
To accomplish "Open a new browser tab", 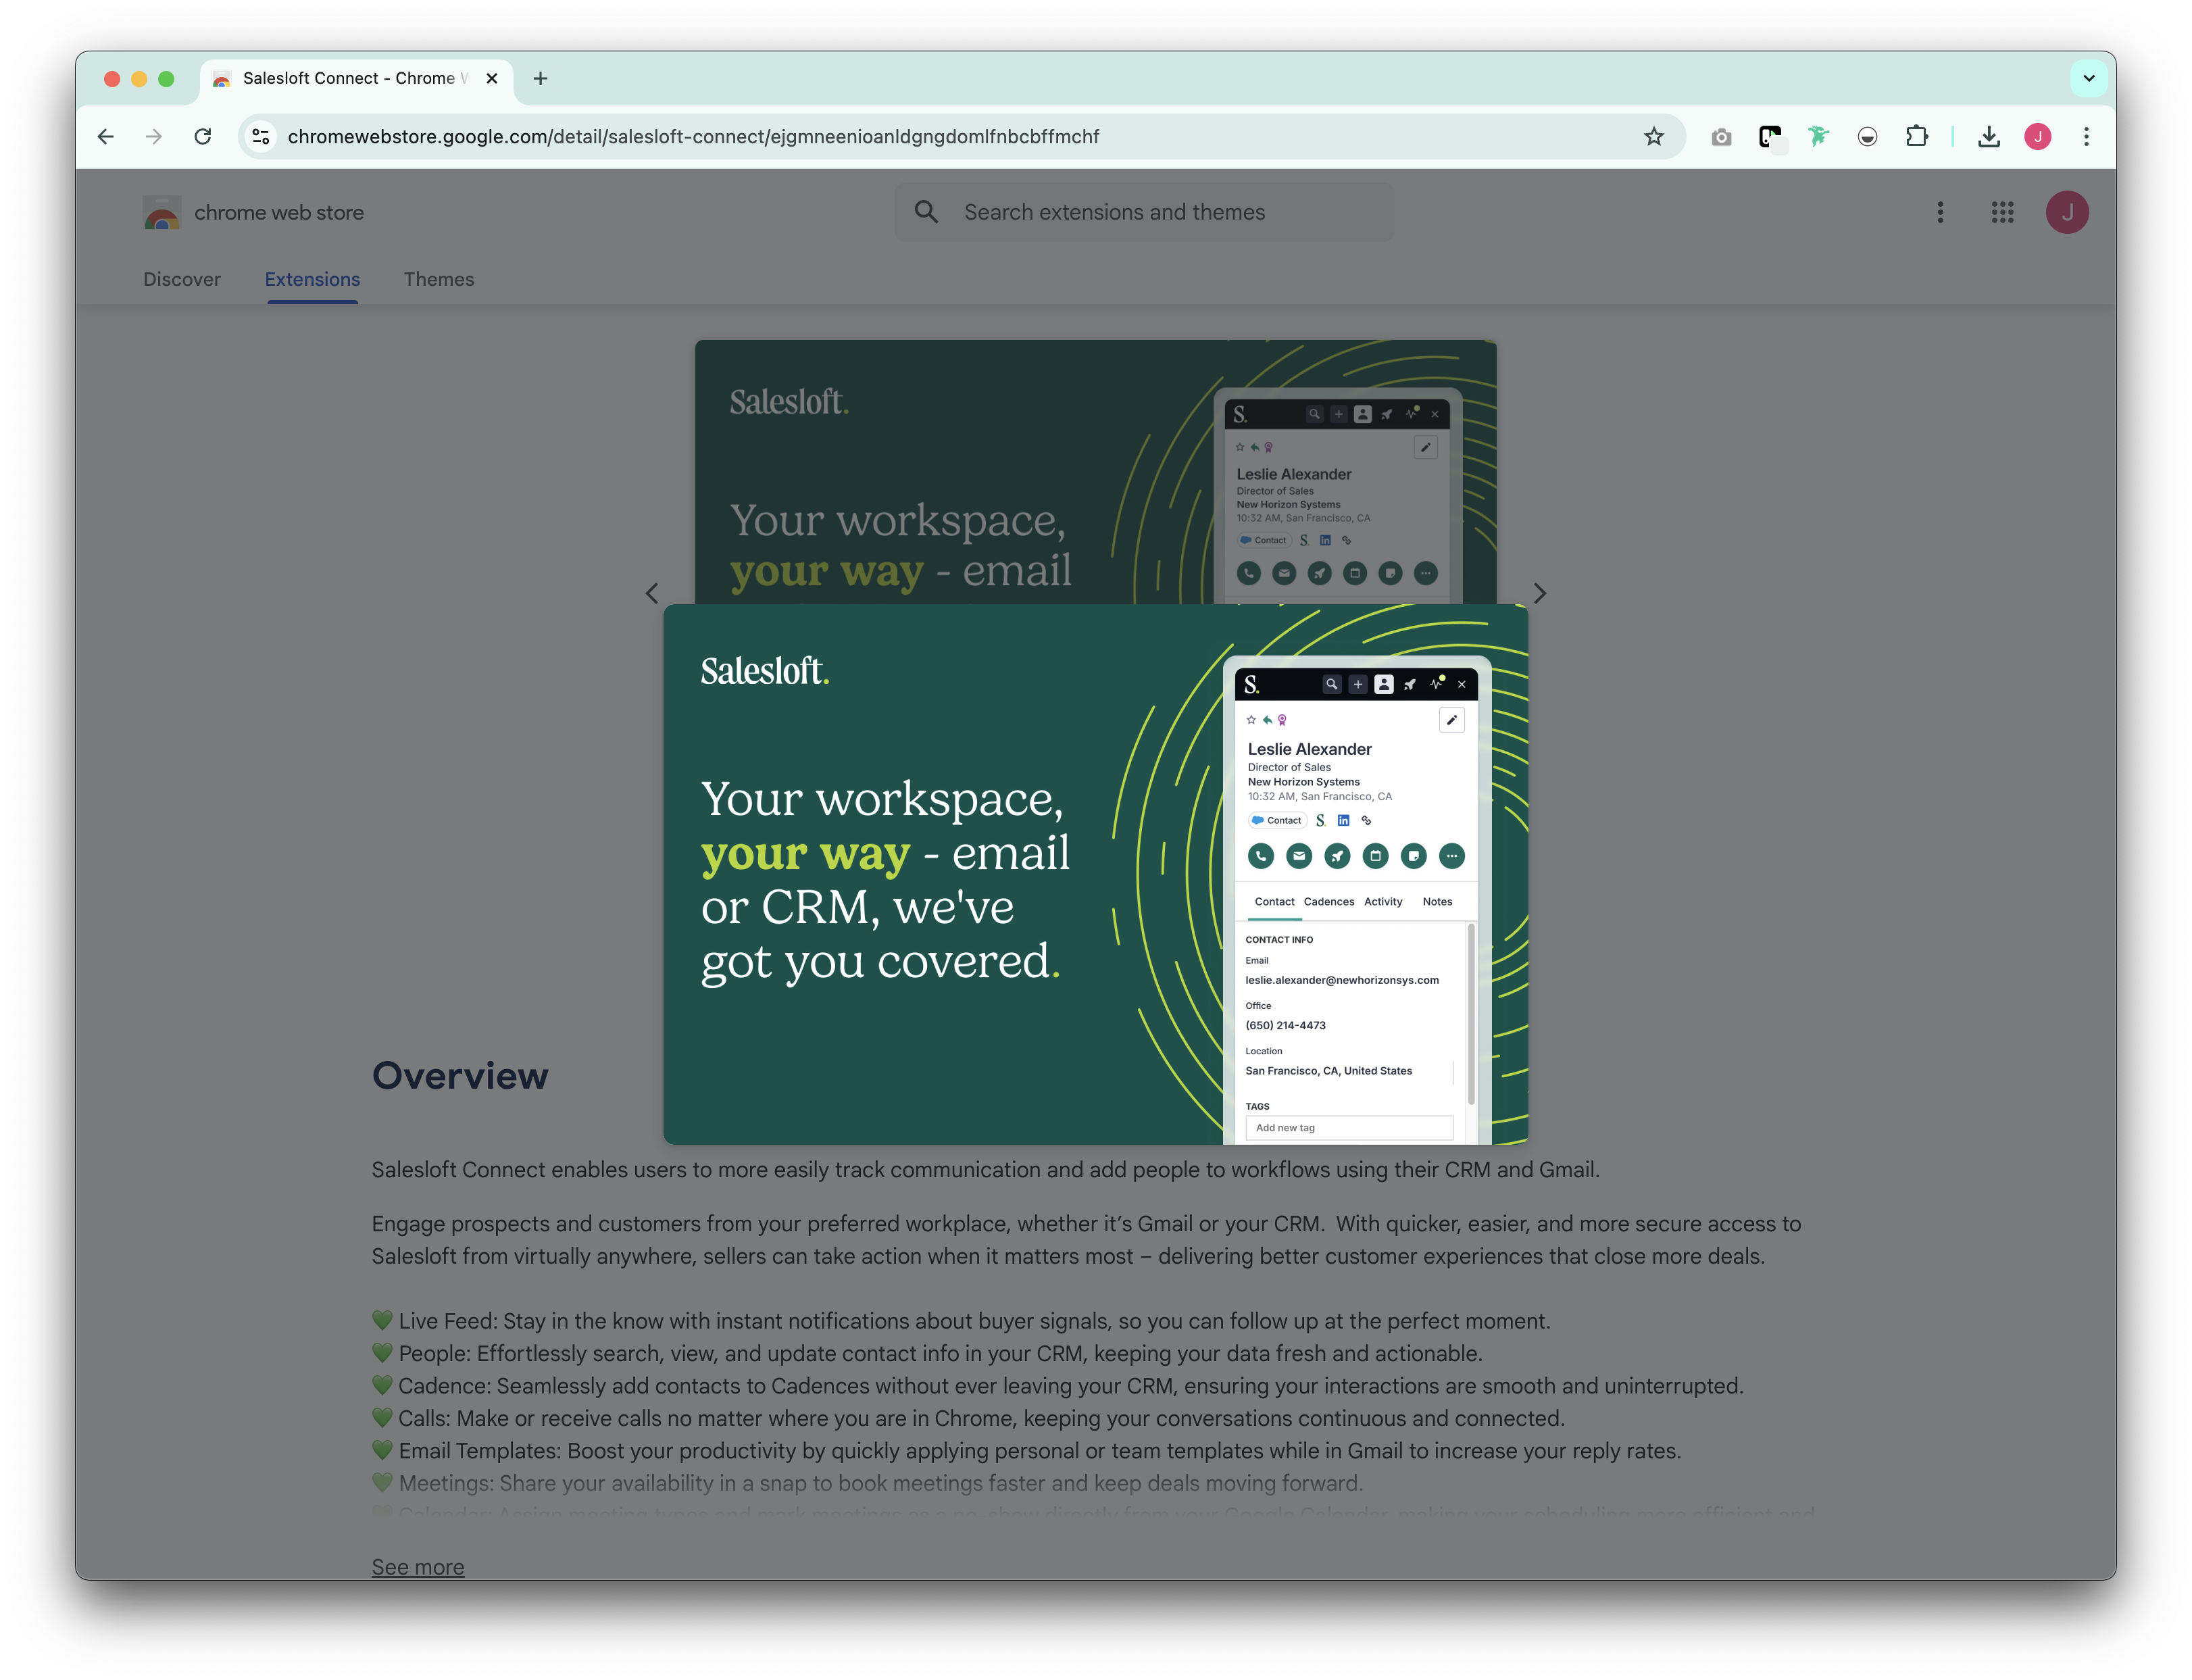I will click(x=540, y=78).
